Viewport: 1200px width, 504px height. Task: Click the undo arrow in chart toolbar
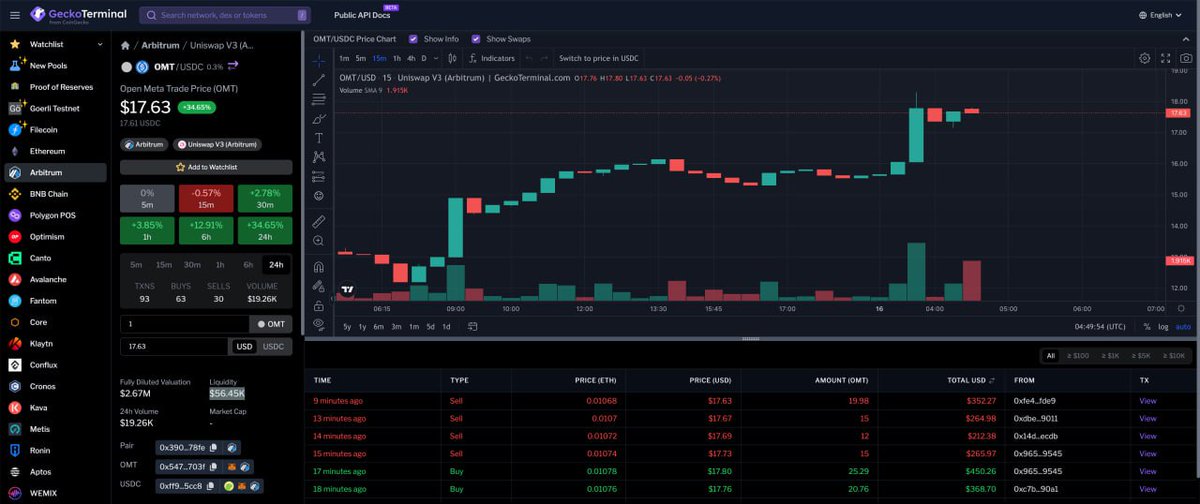pos(529,58)
